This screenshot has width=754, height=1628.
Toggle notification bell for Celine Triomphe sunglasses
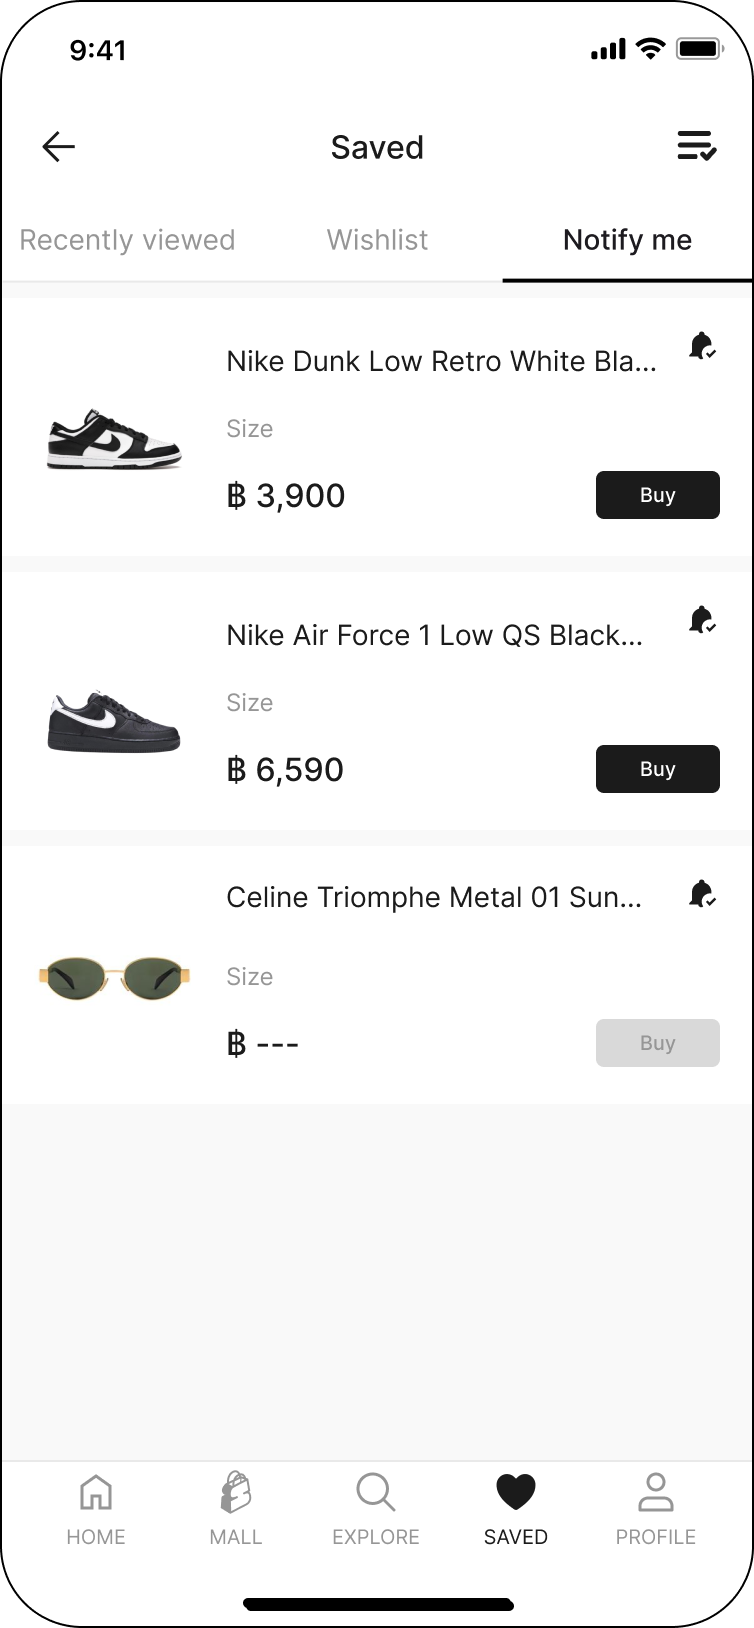point(702,893)
